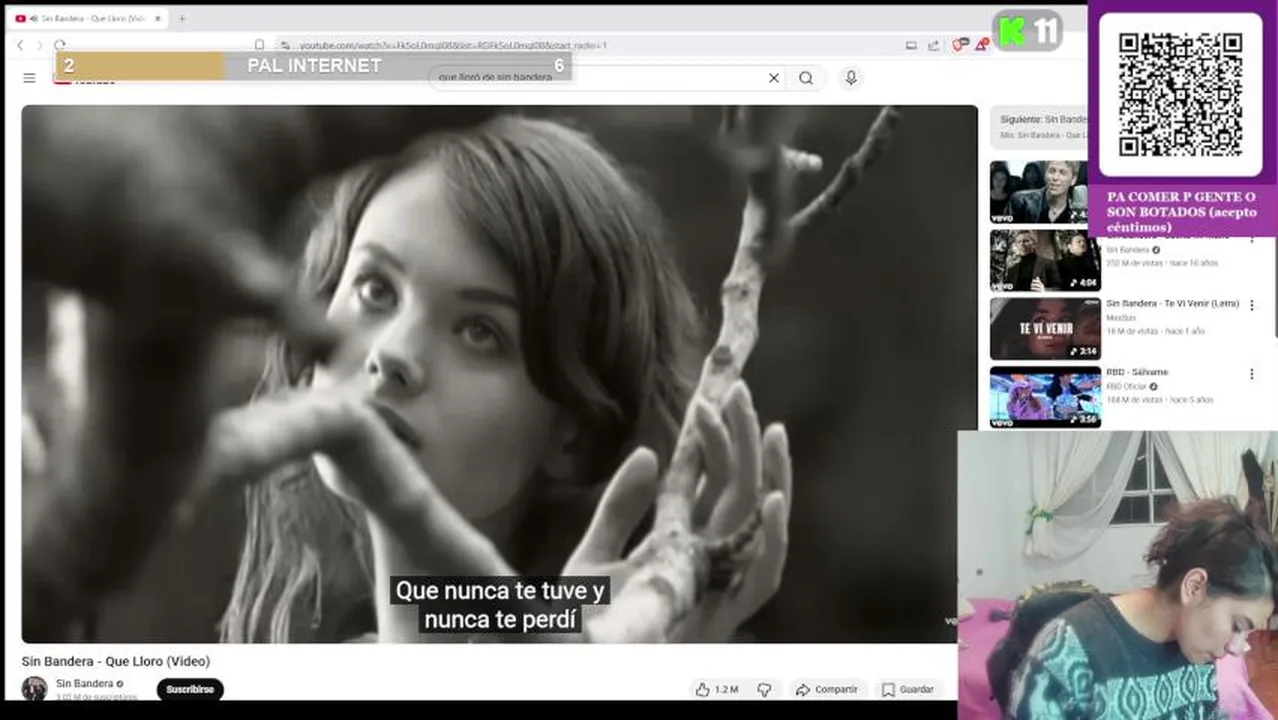
Task: Start voice search with microphone icon
Action: pos(851,78)
